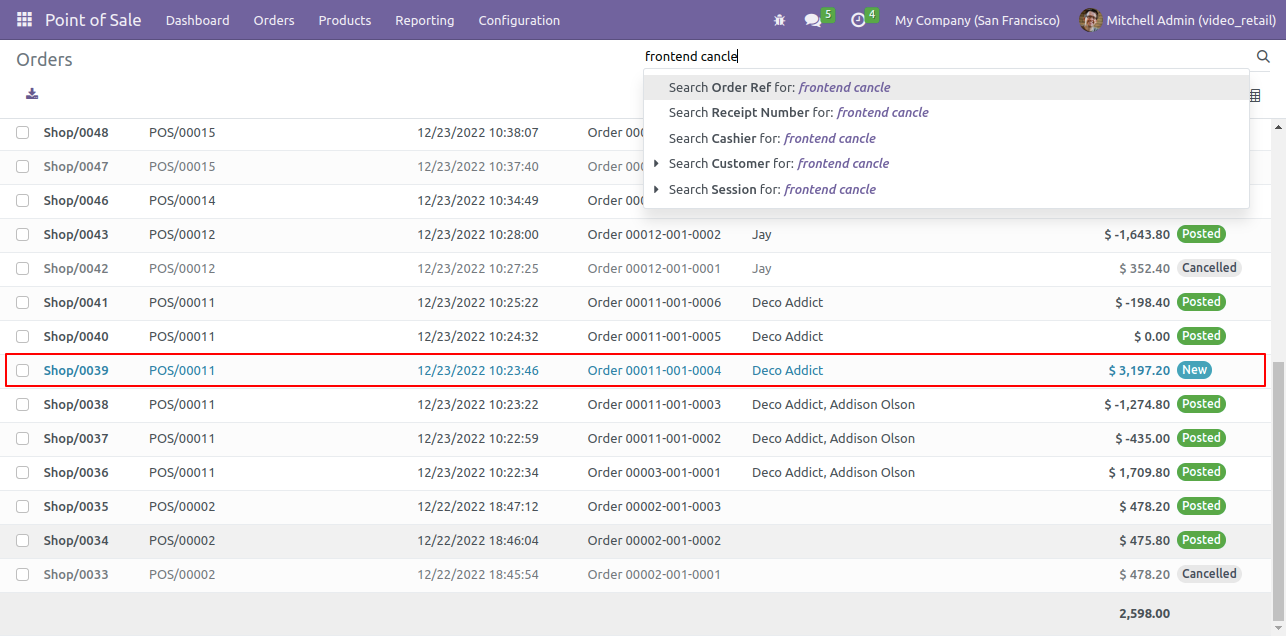Screen dimensions: 1286x636
Task: Open the Products menu
Action: [x=345, y=20]
